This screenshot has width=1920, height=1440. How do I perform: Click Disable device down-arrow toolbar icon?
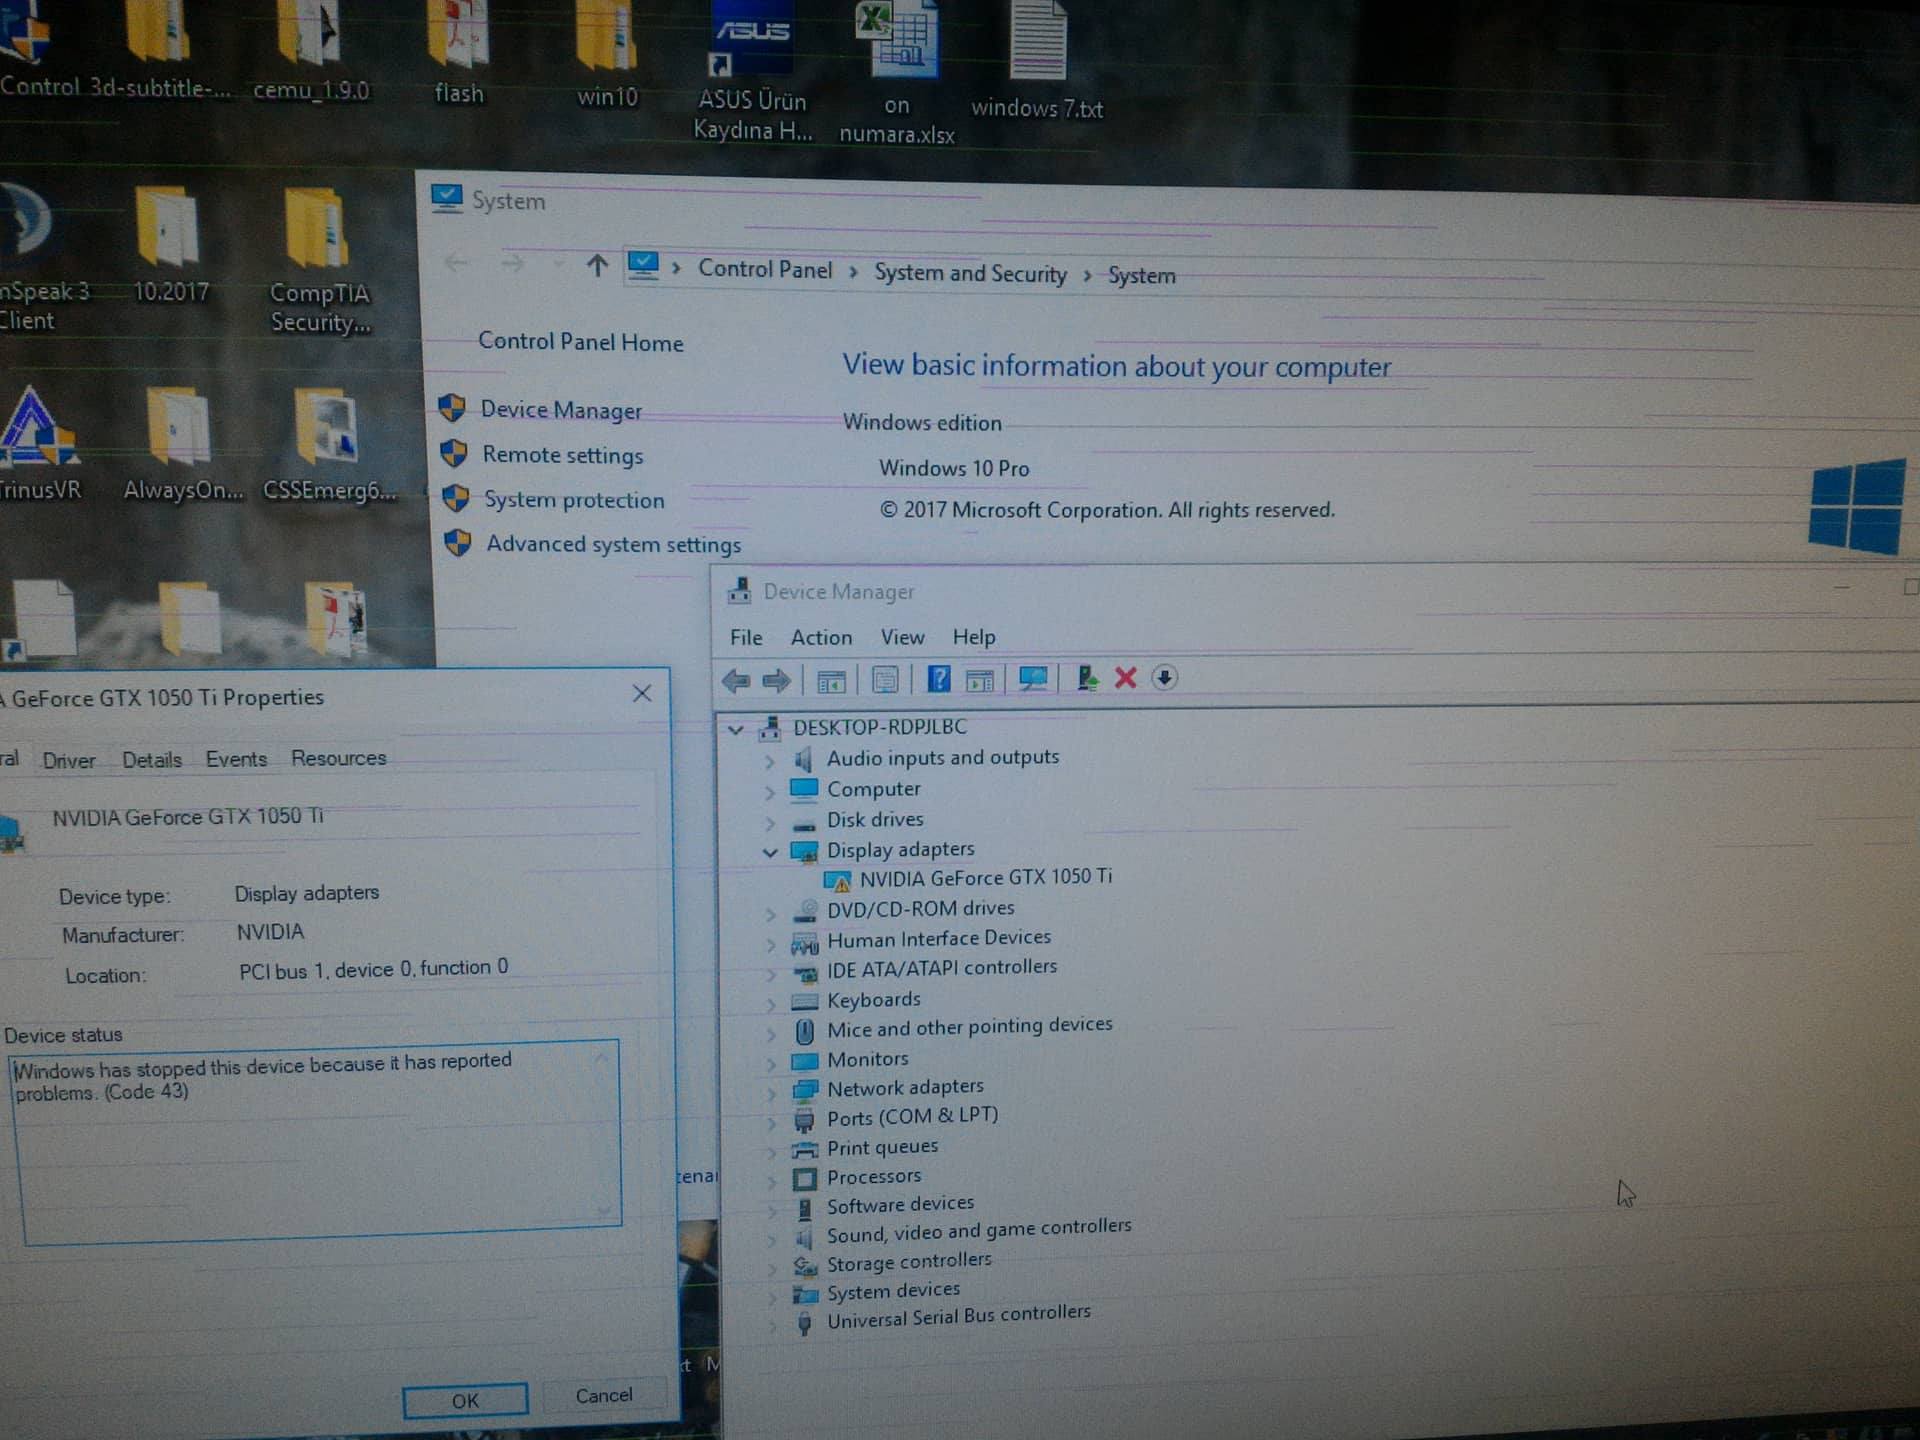[x=1164, y=677]
